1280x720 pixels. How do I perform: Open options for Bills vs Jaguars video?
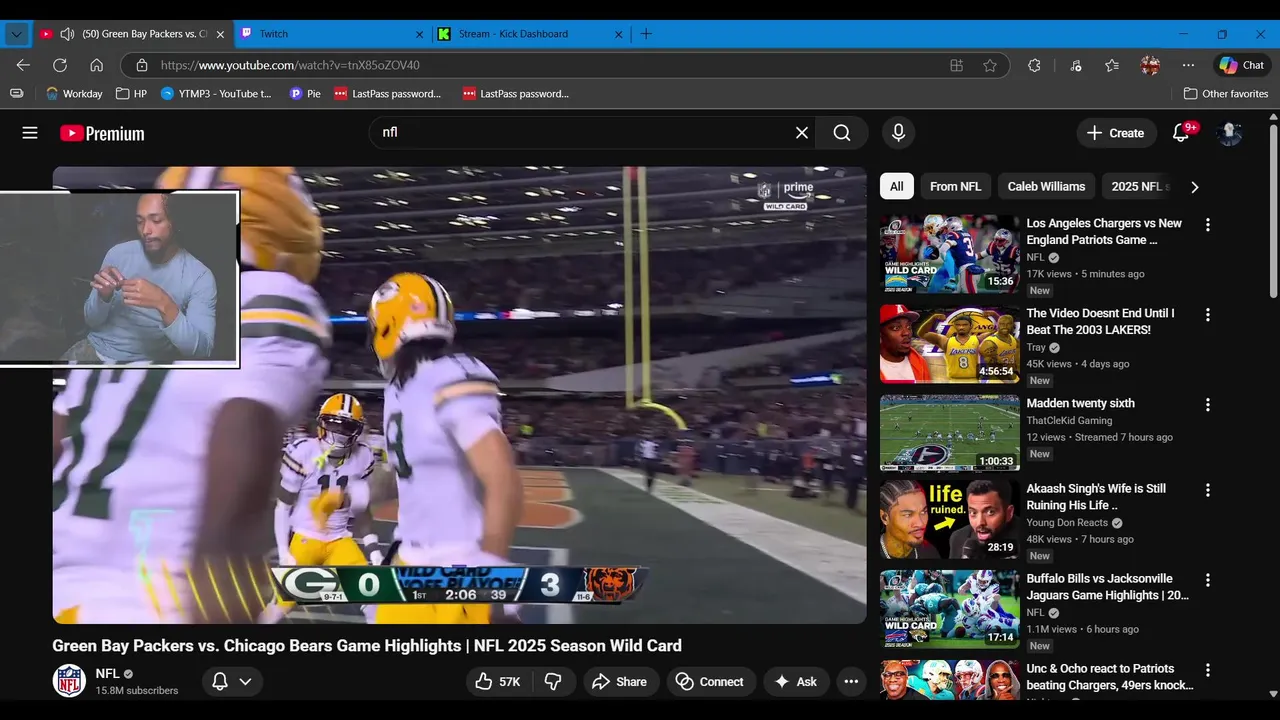point(1207,580)
